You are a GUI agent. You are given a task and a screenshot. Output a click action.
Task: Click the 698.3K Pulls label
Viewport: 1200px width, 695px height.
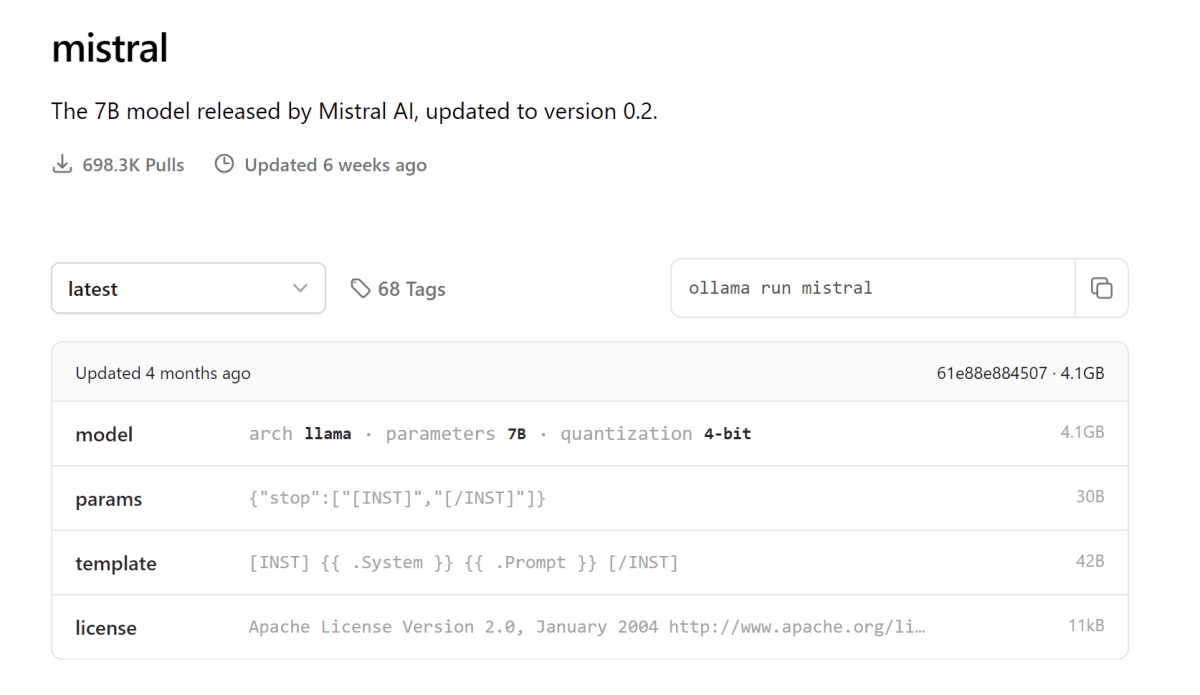133,165
